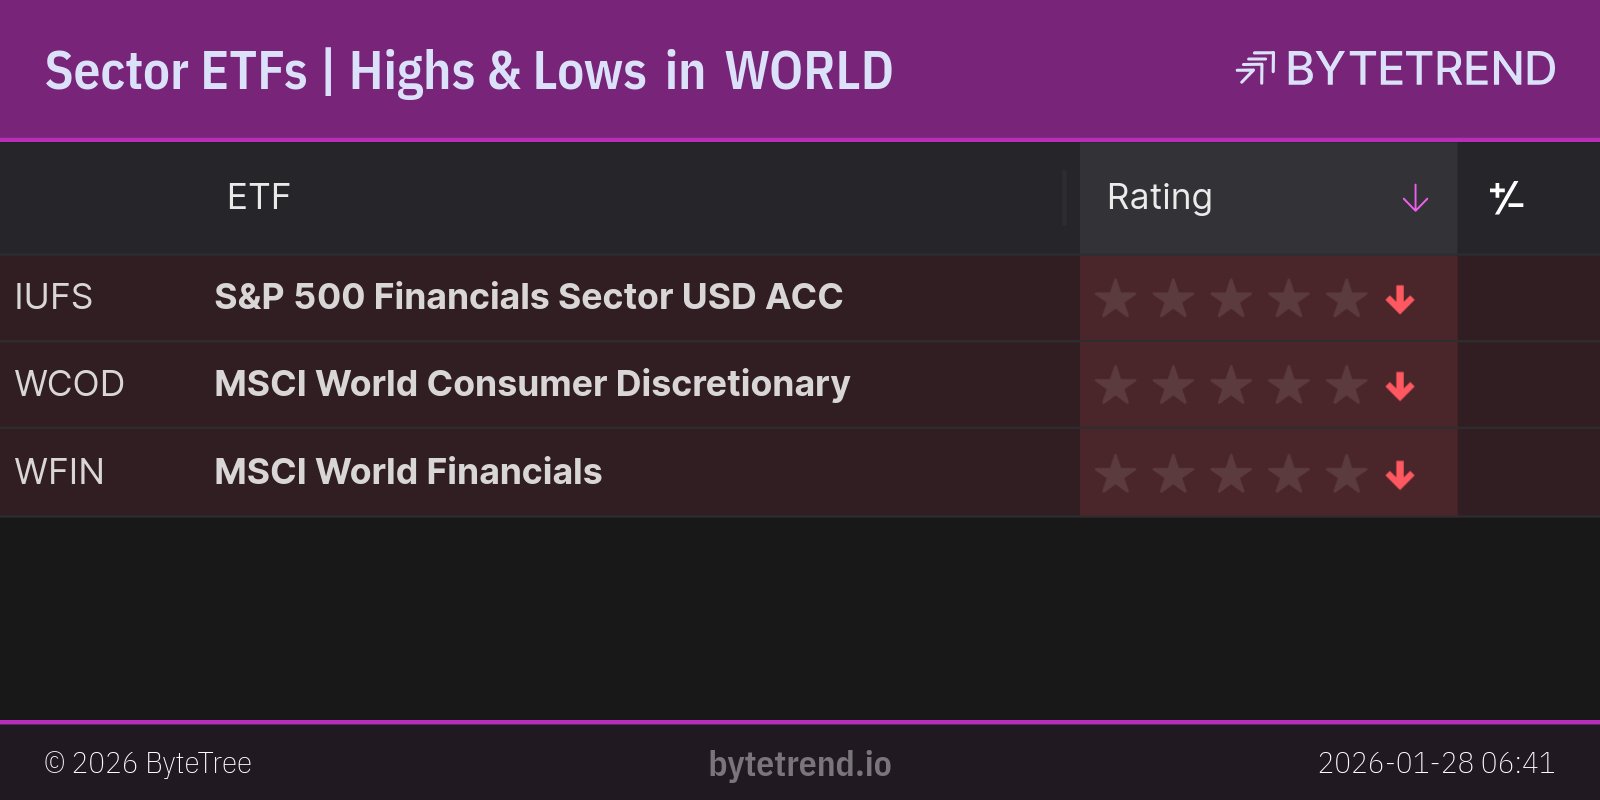This screenshot has height=800, width=1600.
Task: Click red down arrow in WFIN row
Action: 1400,474
